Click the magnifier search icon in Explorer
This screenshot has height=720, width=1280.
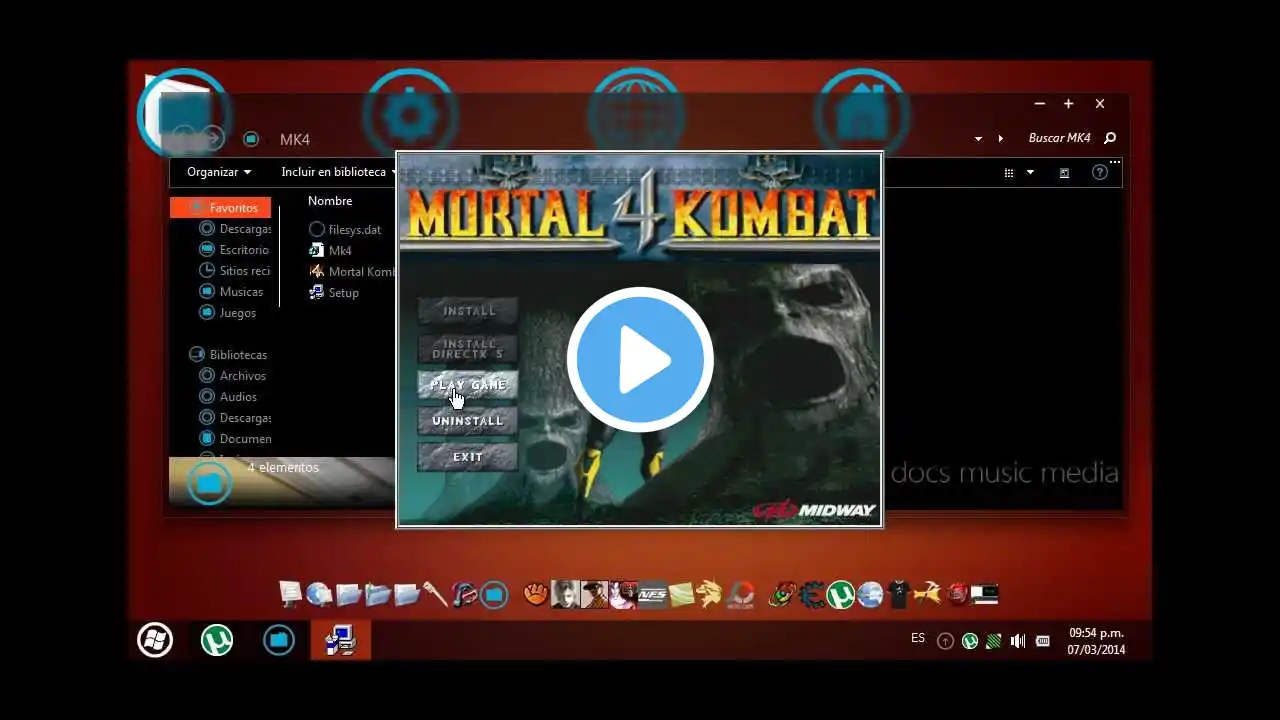pos(1109,138)
